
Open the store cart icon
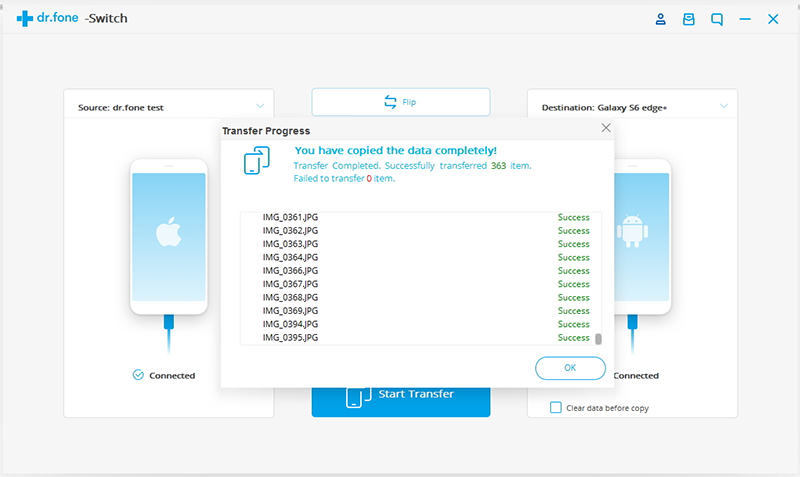click(688, 19)
